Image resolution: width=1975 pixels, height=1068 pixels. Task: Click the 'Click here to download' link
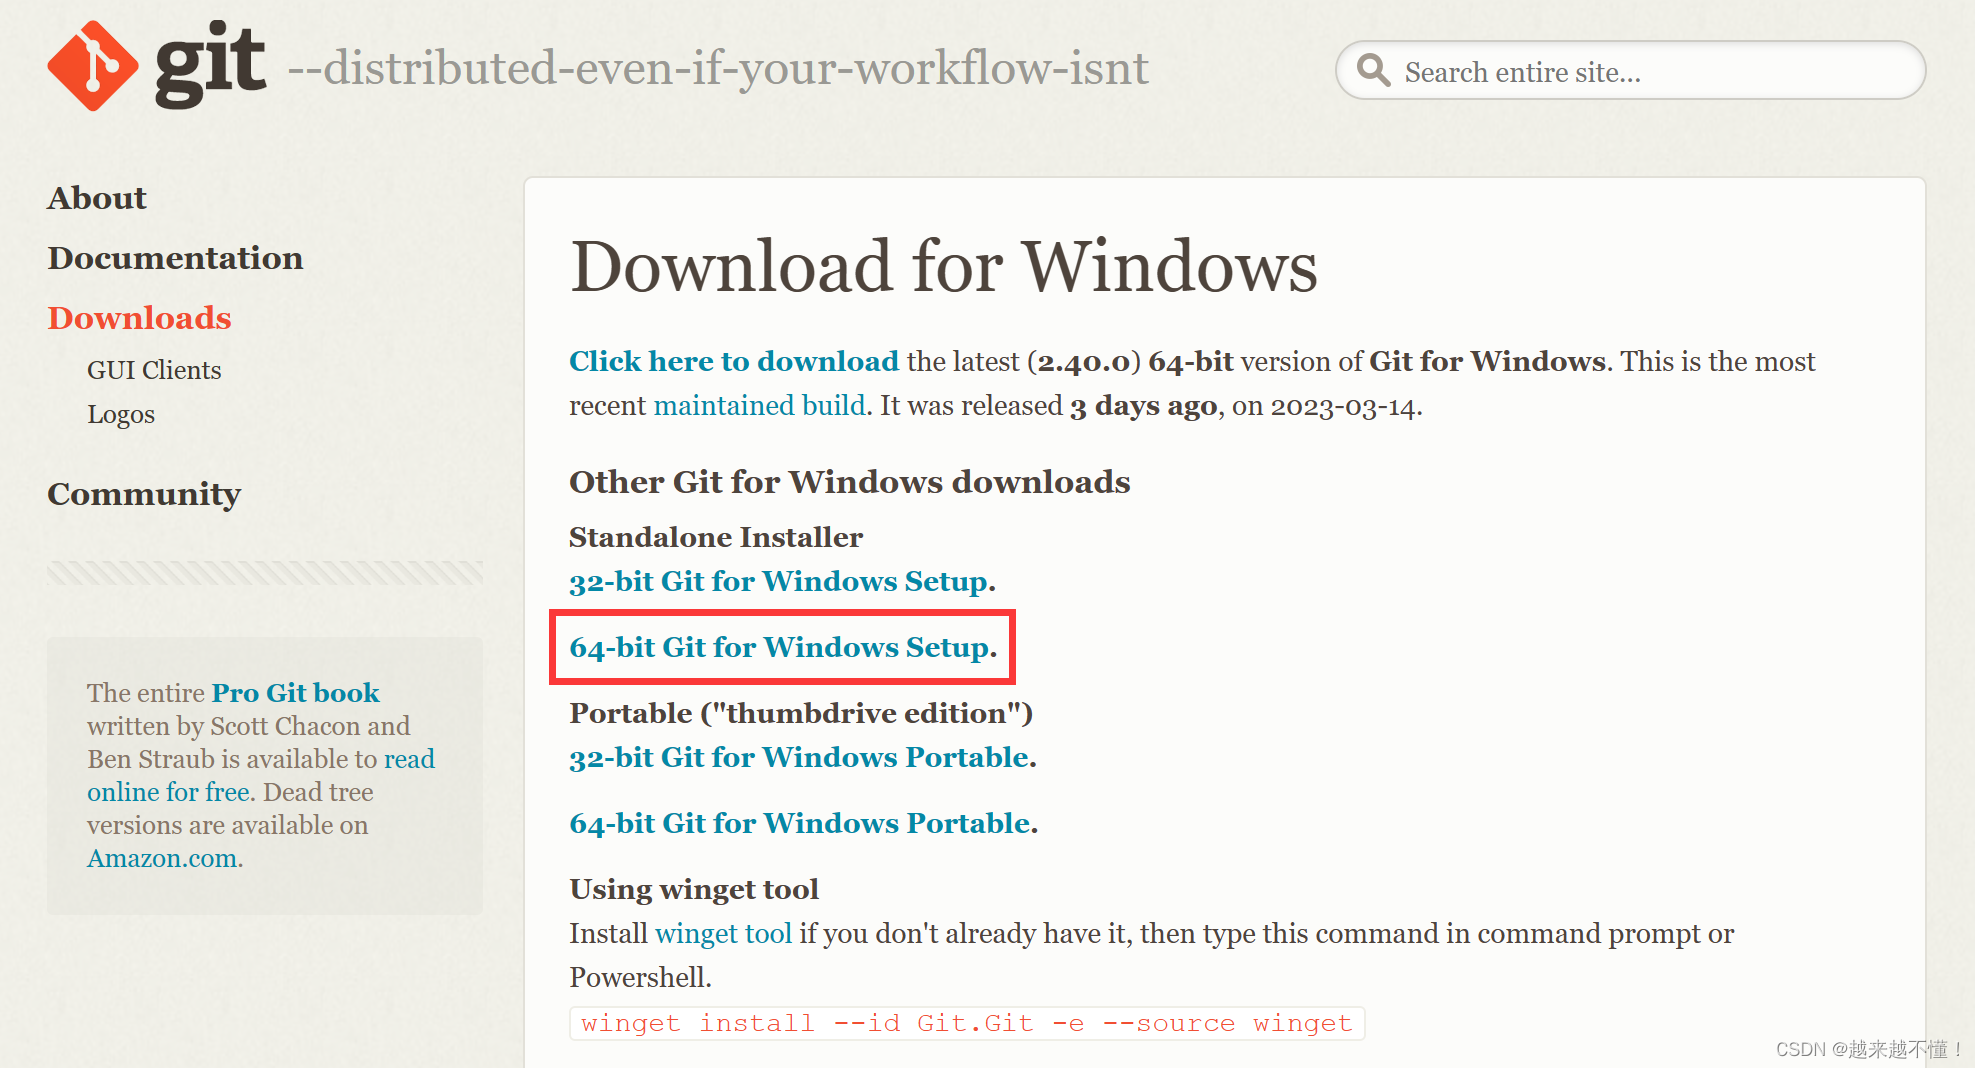click(x=734, y=361)
